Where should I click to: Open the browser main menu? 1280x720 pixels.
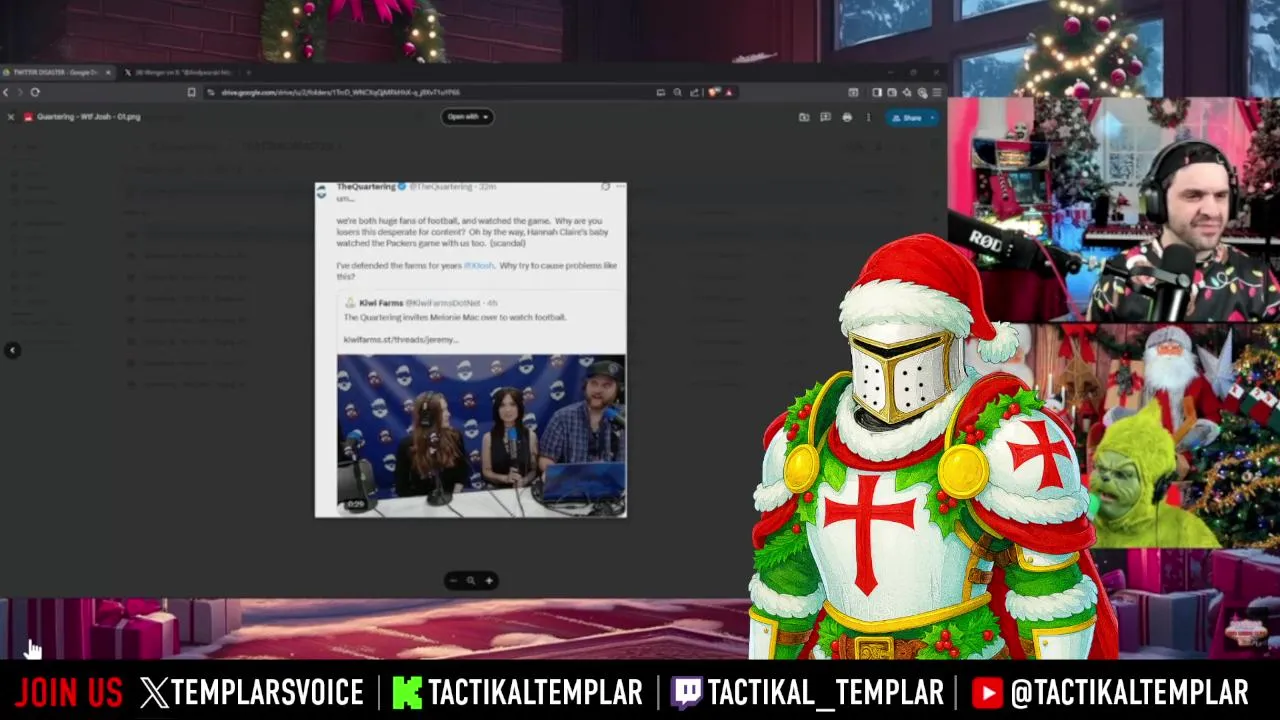(x=937, y=92)
